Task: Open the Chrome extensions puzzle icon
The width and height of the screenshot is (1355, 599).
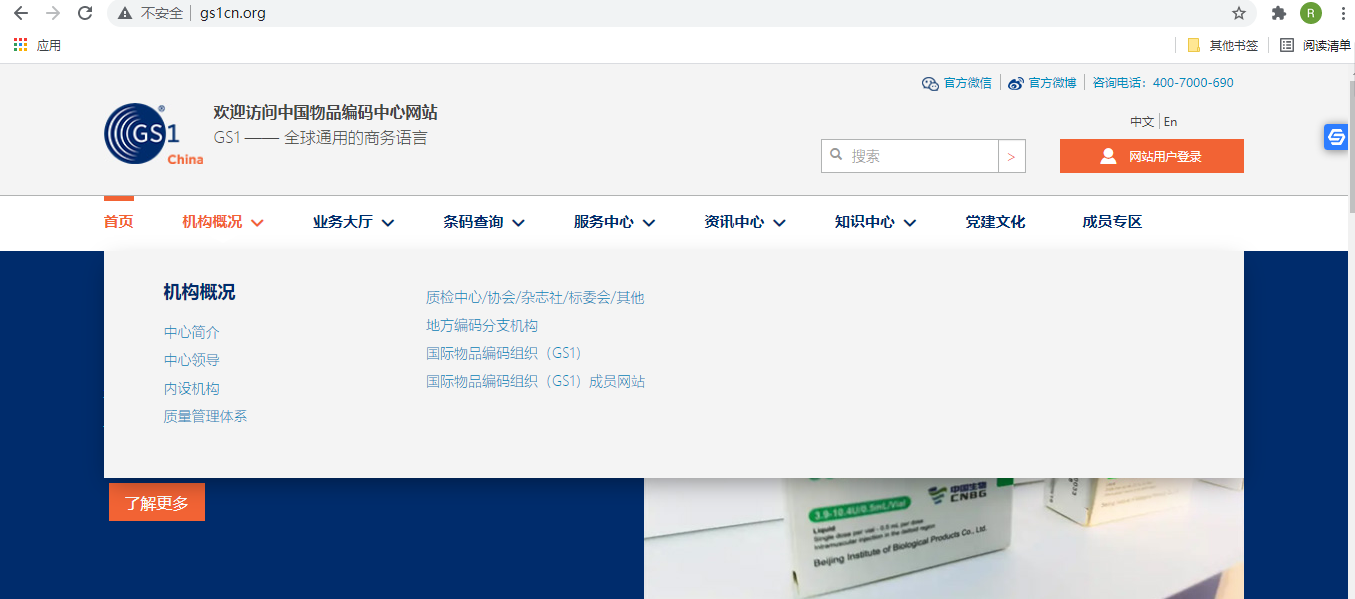Action: (x=1278, y=13)
